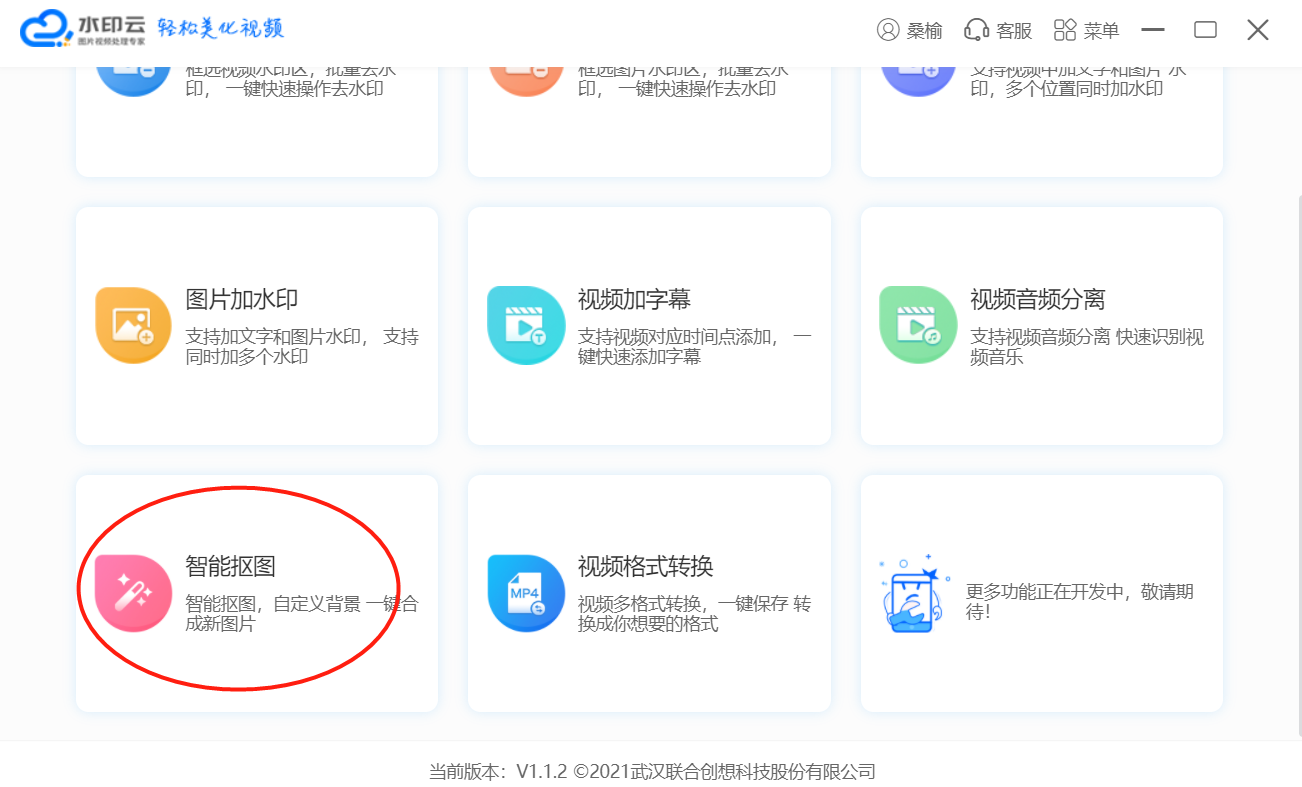1302x787 pixels.
Task: Click the 更多功能 illustration icon
Action: [x=914, y=593]
